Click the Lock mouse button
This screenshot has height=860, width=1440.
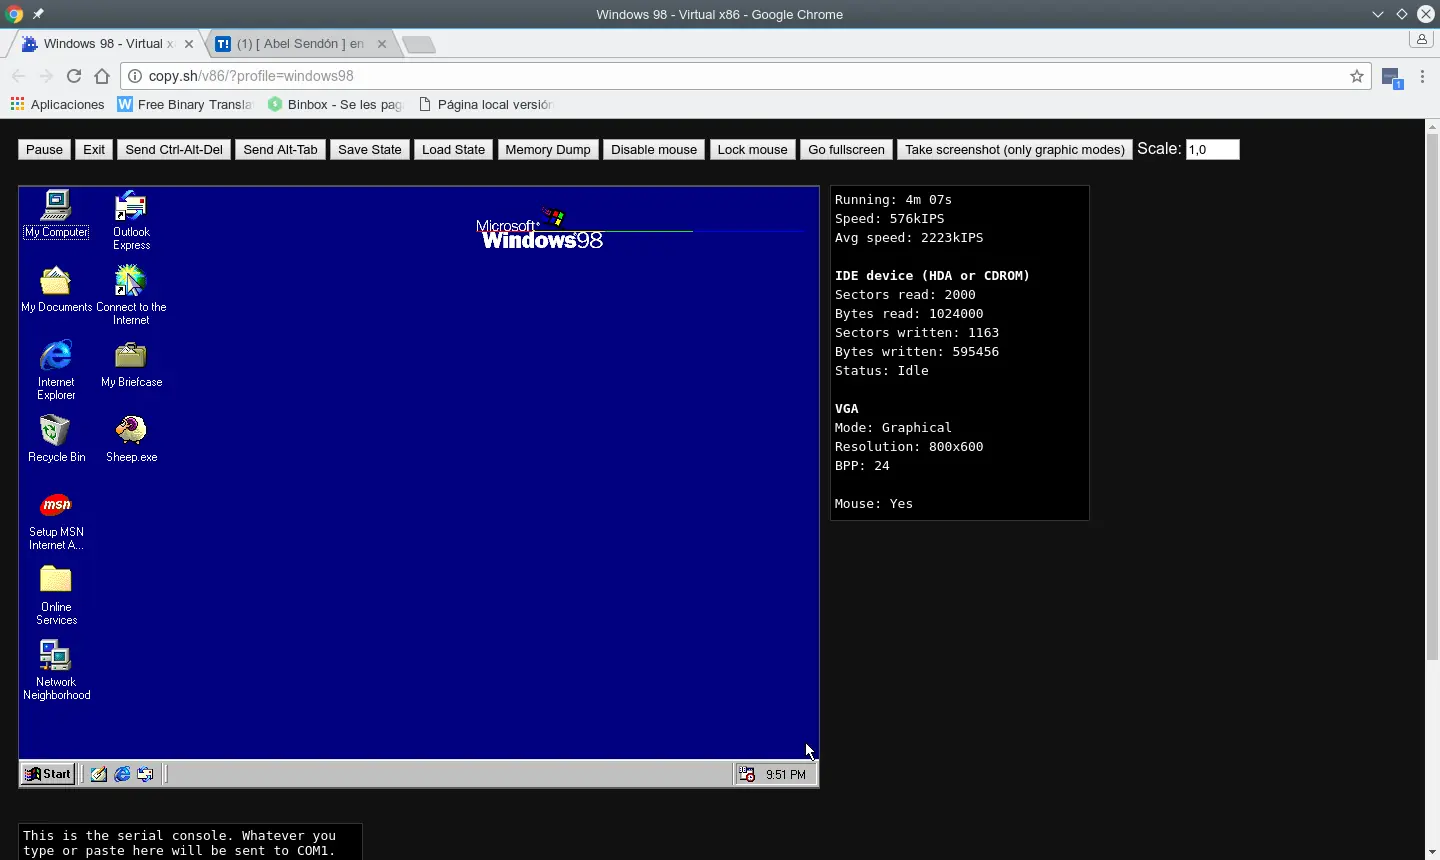pyautogui.click(x=752, y=150)
